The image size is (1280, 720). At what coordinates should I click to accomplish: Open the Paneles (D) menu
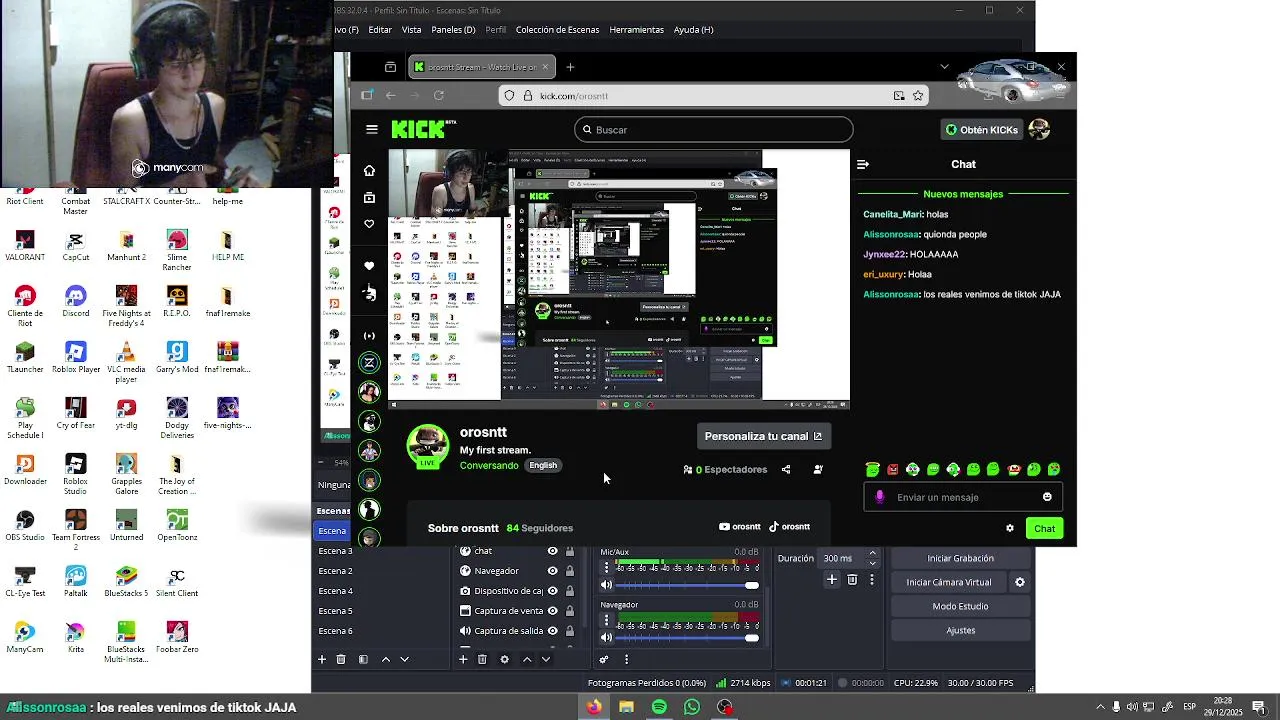453,30
